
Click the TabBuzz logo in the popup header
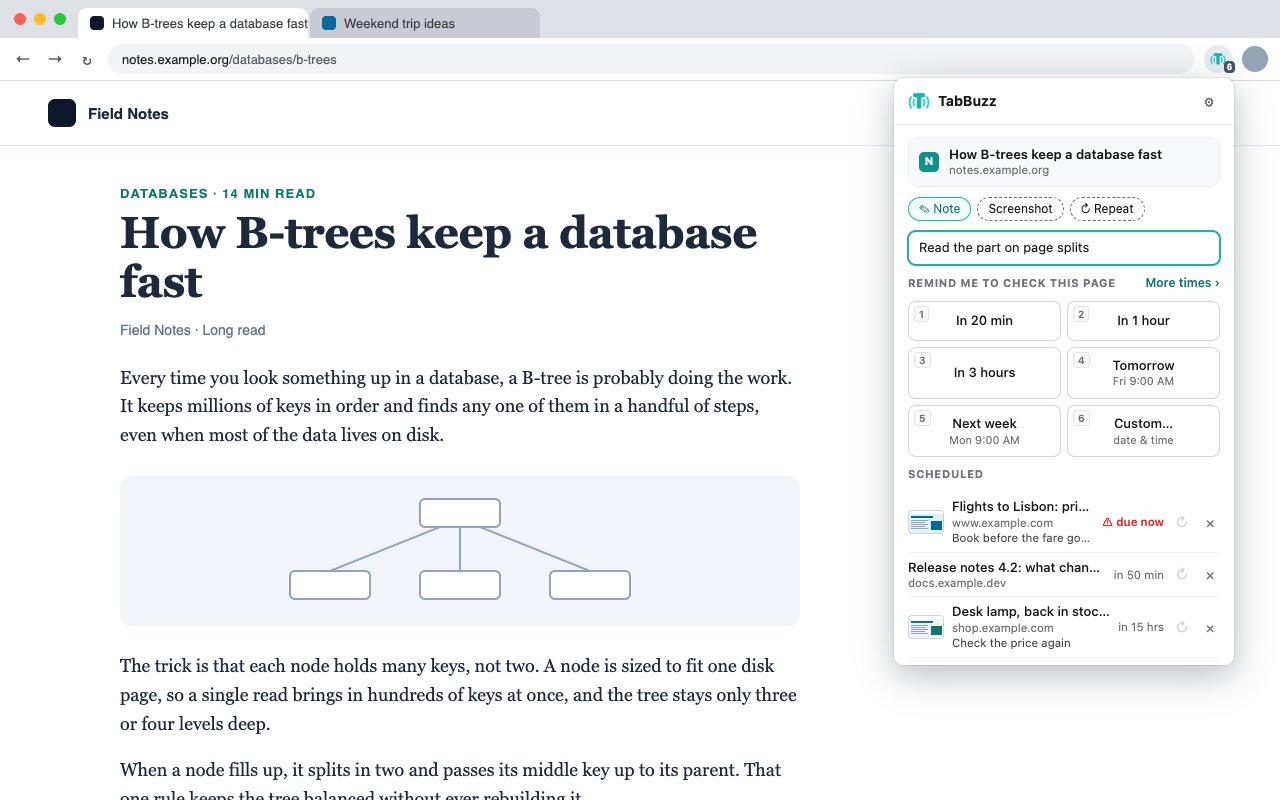pos(919,101)
